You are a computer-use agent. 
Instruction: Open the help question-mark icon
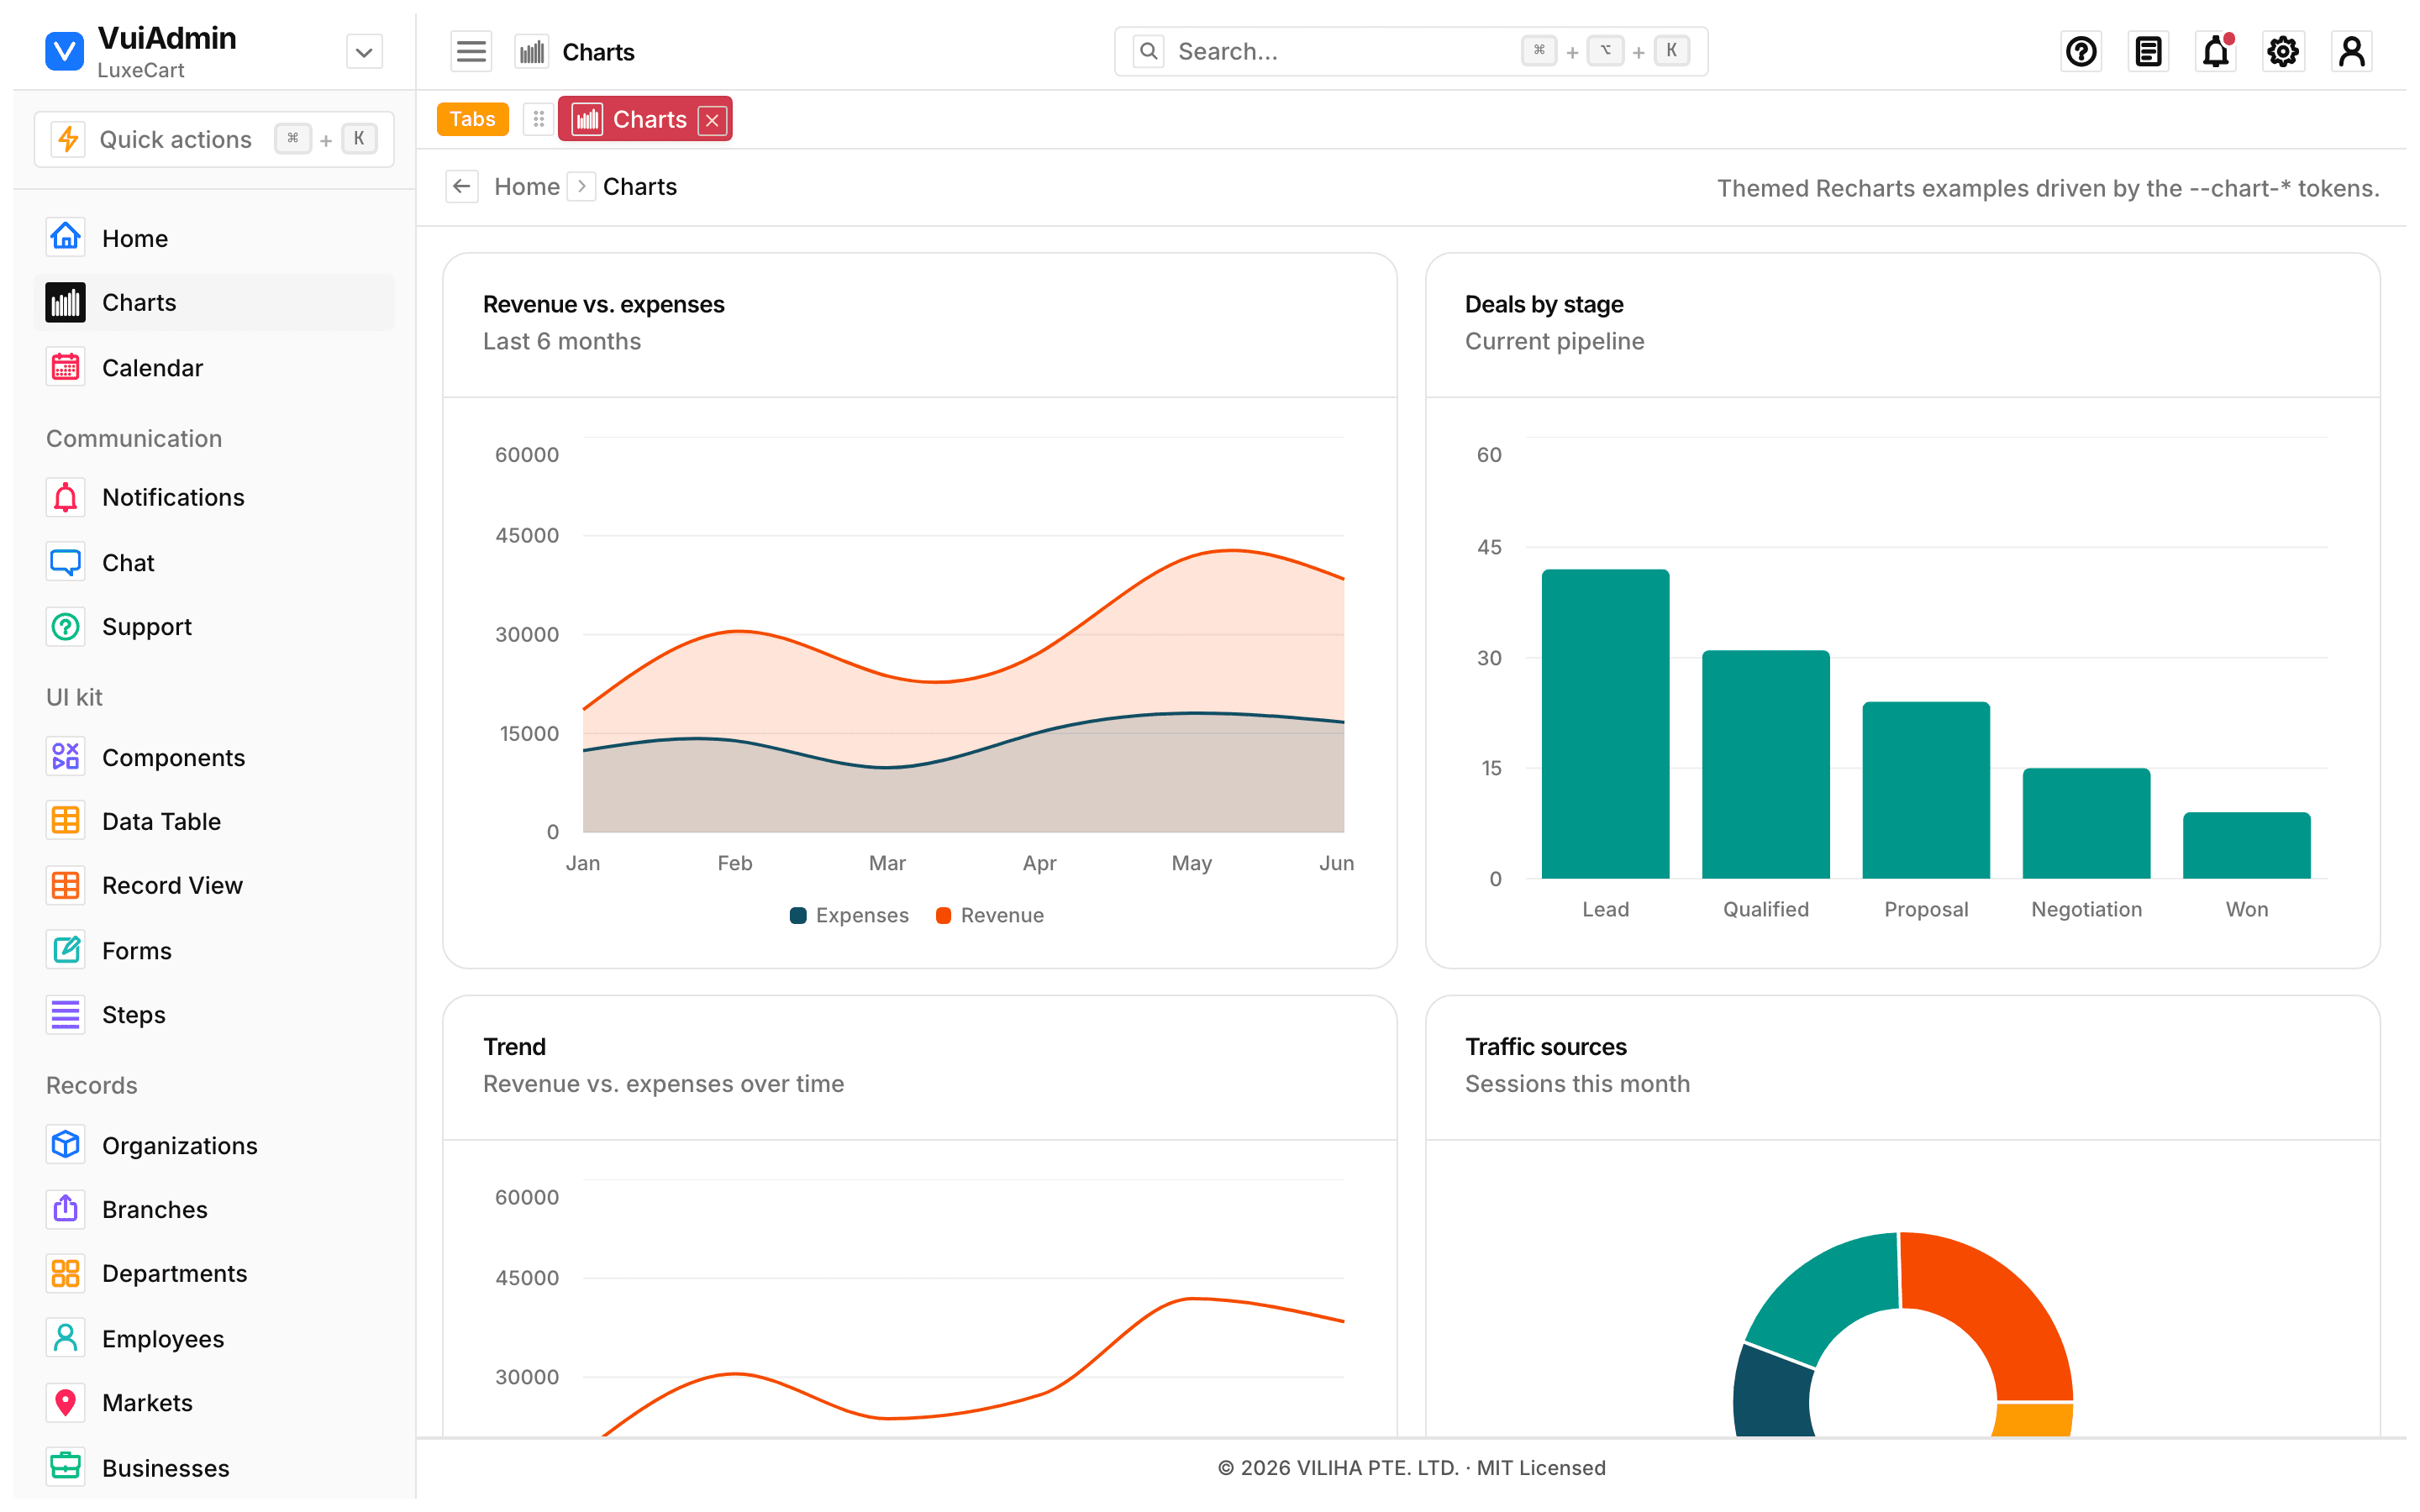click(x=2080, y=51)
